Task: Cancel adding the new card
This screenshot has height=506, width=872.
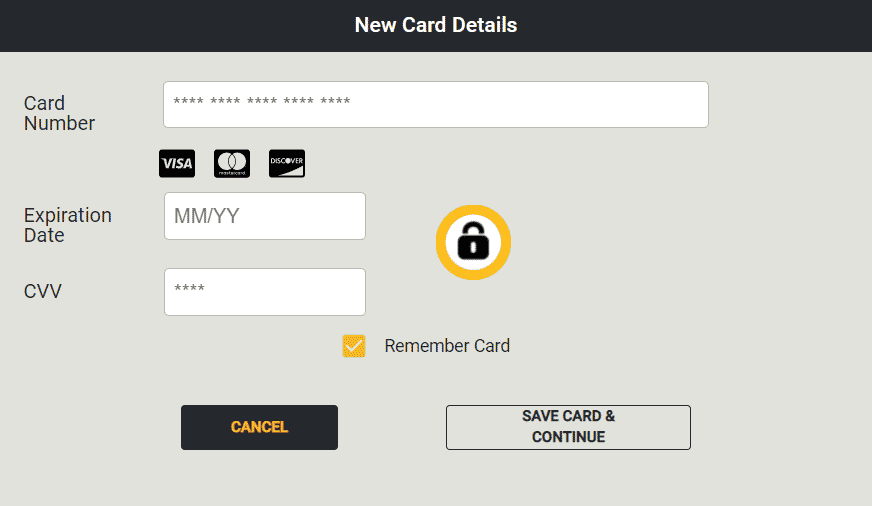Action: (x=259, y=427)
